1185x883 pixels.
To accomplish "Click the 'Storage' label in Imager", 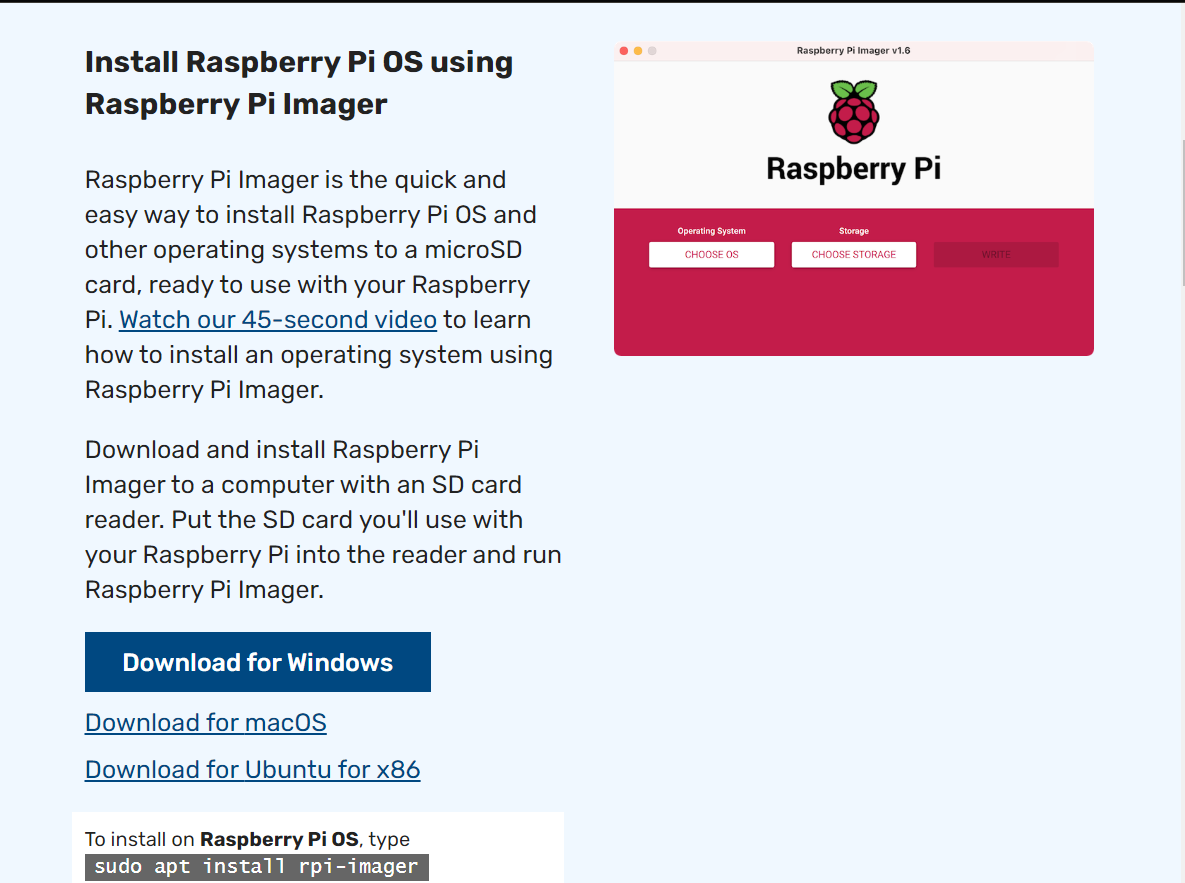I will (x=853, y=231).
